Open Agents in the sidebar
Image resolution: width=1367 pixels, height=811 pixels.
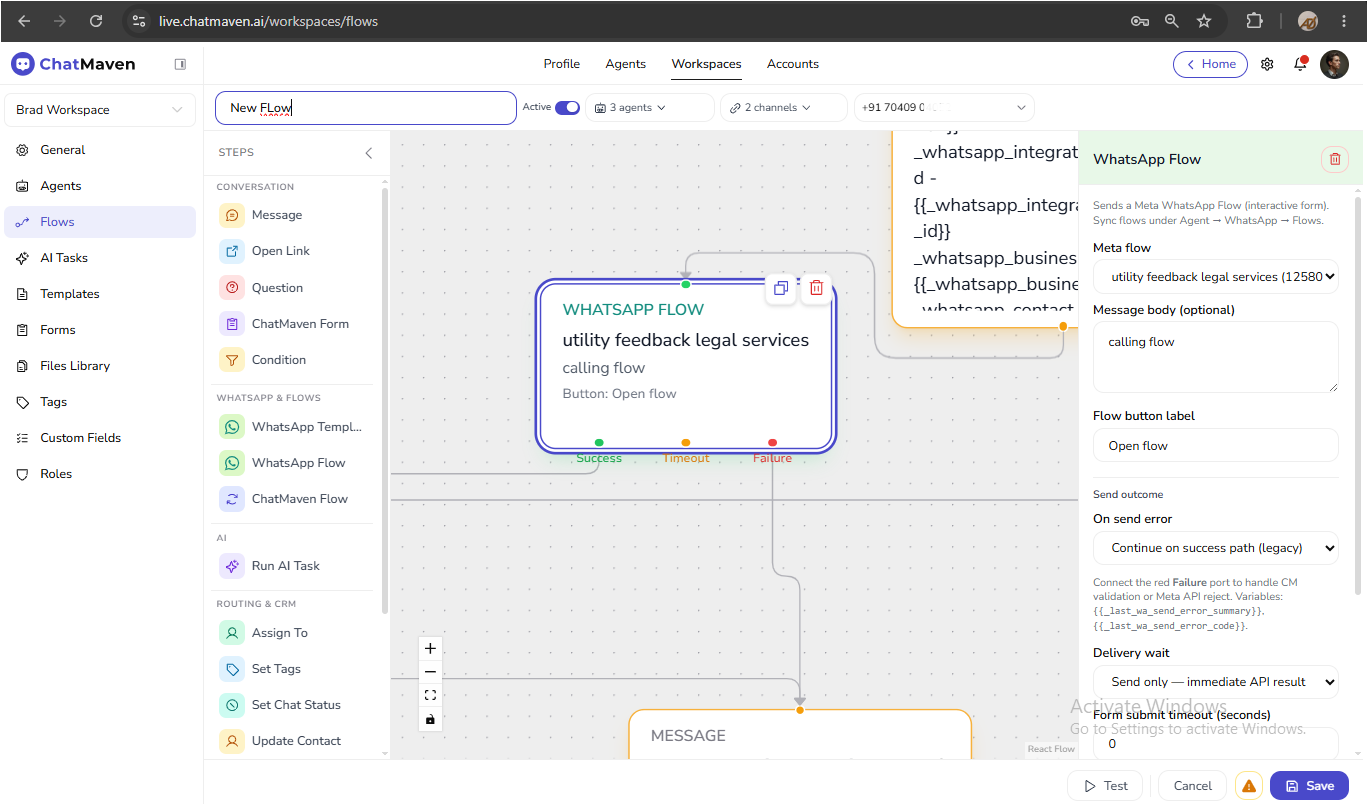(100, 186)
